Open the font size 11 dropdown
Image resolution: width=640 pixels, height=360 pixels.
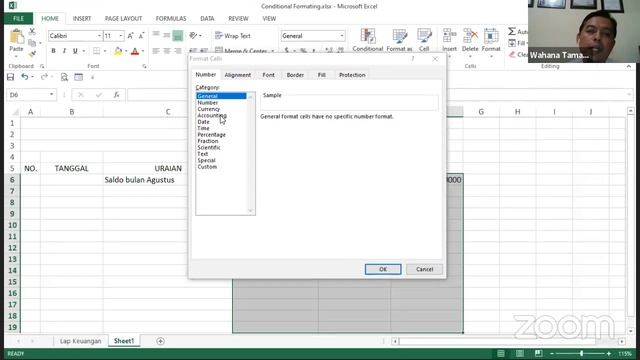click(x=121, y=36)
